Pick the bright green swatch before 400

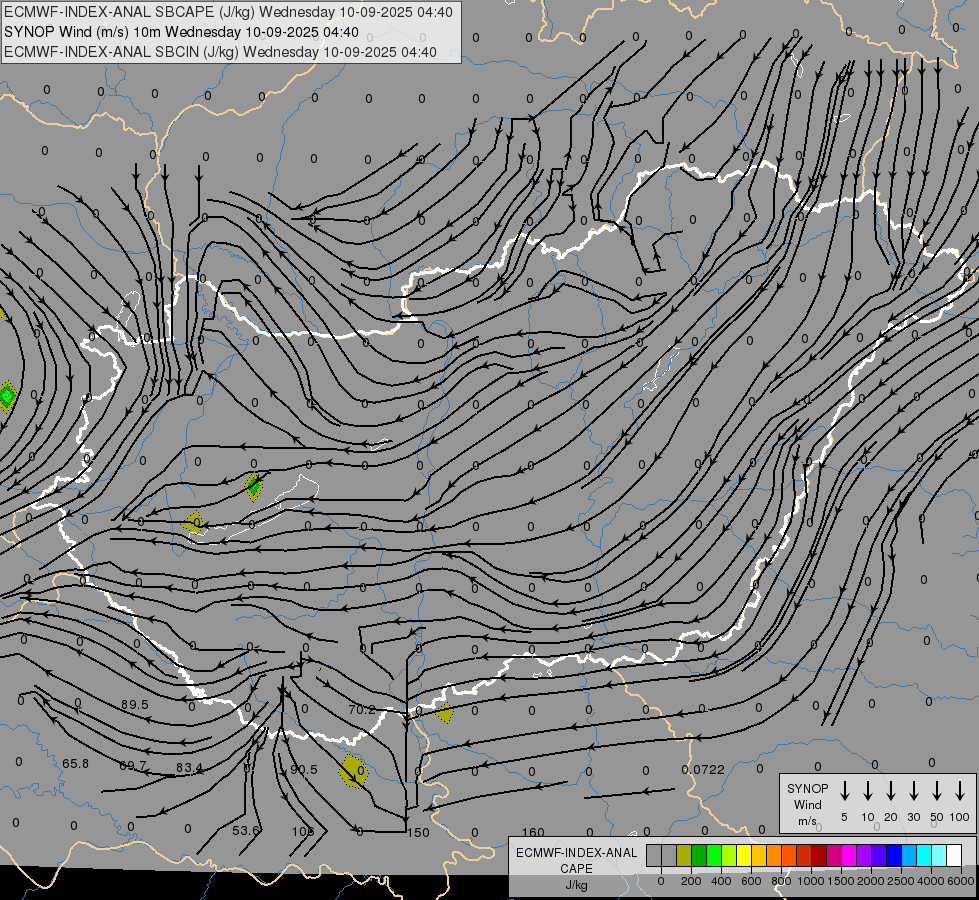pos(714,855)
